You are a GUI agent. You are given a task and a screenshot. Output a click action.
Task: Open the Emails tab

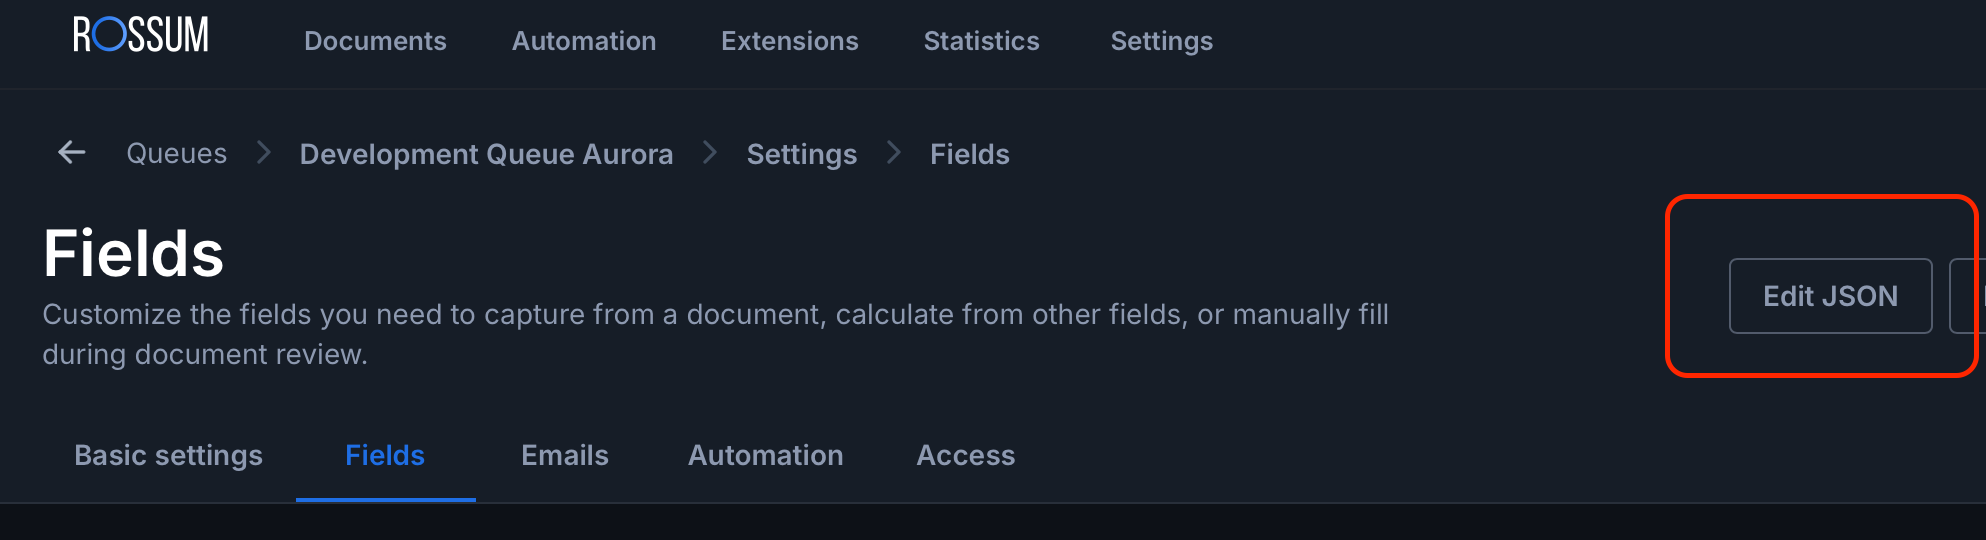[565, 456]
